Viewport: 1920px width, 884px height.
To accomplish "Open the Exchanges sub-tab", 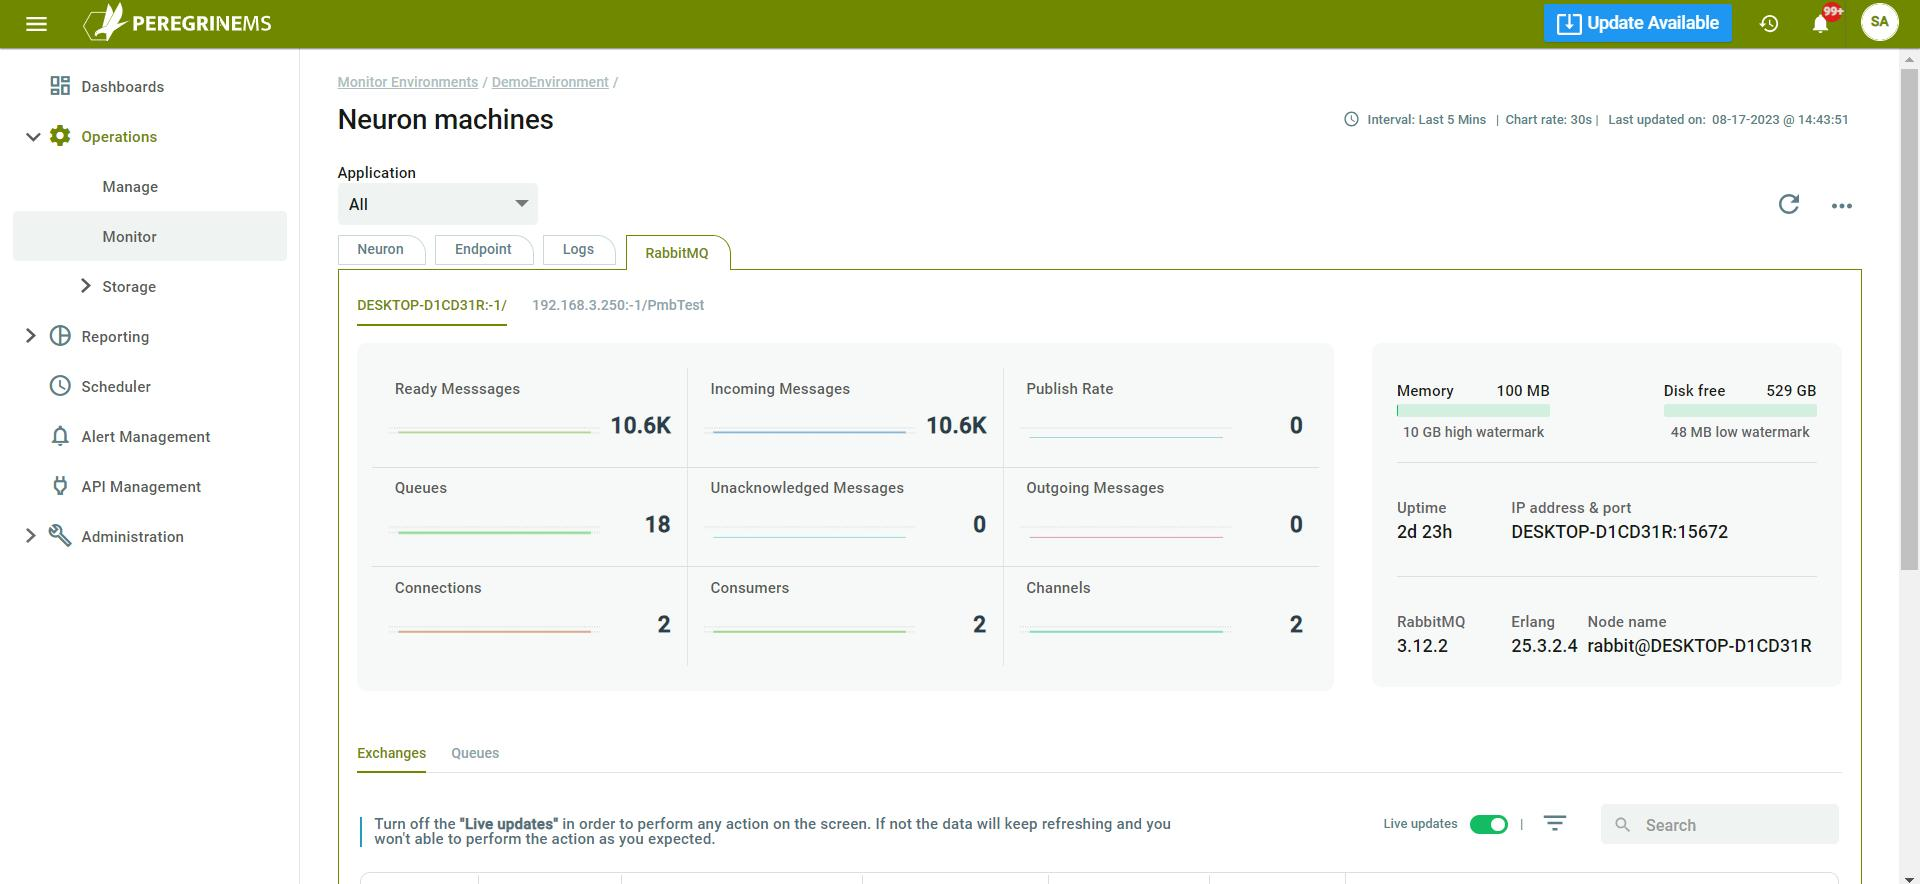I will click(391, 753).
